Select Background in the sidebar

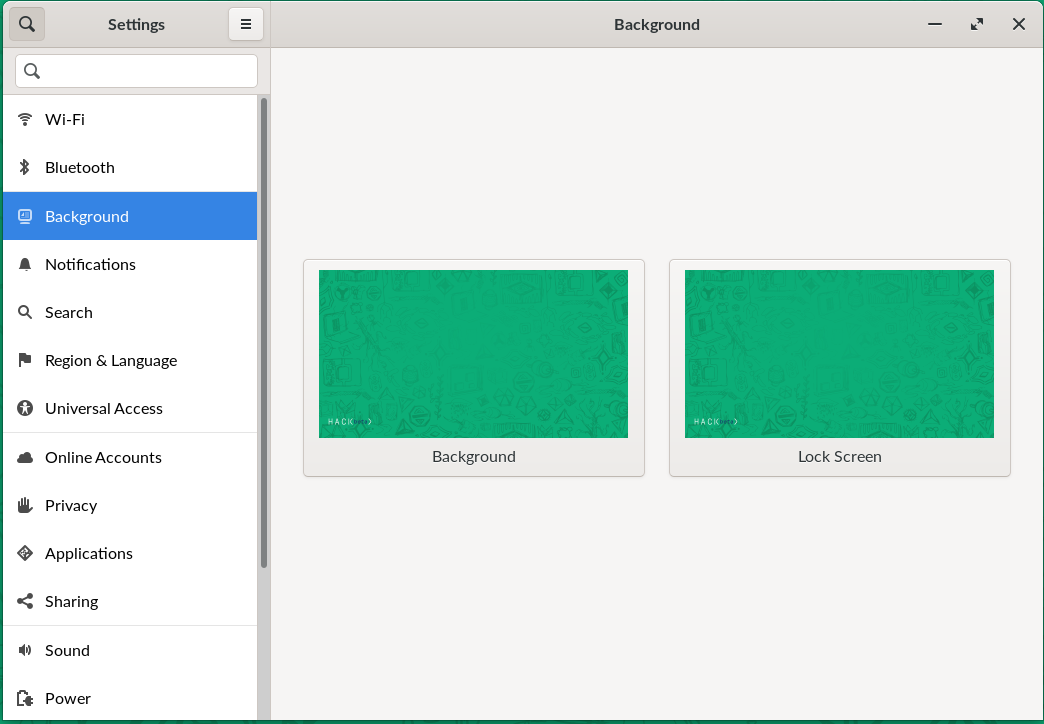[130, 216]
